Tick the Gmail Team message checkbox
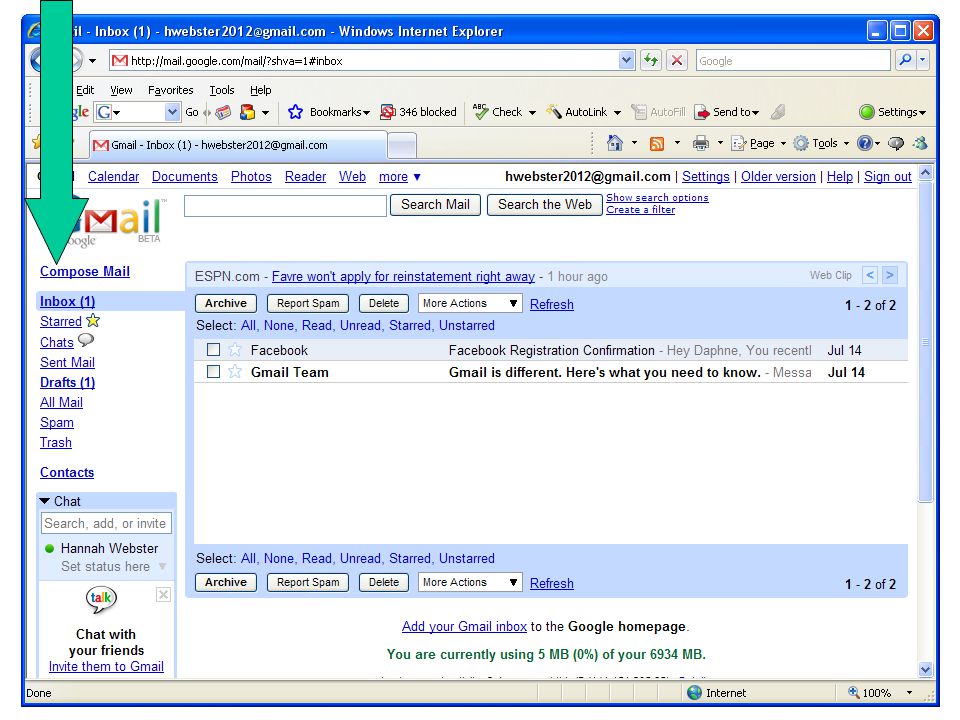 [213, 372]
